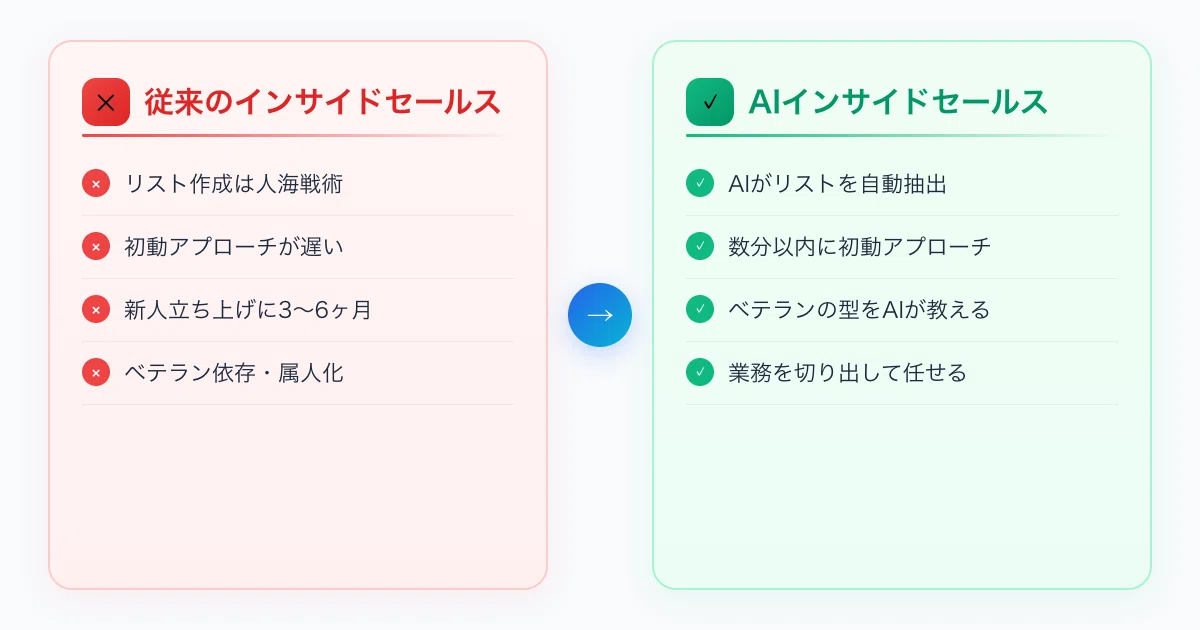
Task: Click green check icon beside 数分以内に初動アプローチ
Action: (x=700, y=247)
